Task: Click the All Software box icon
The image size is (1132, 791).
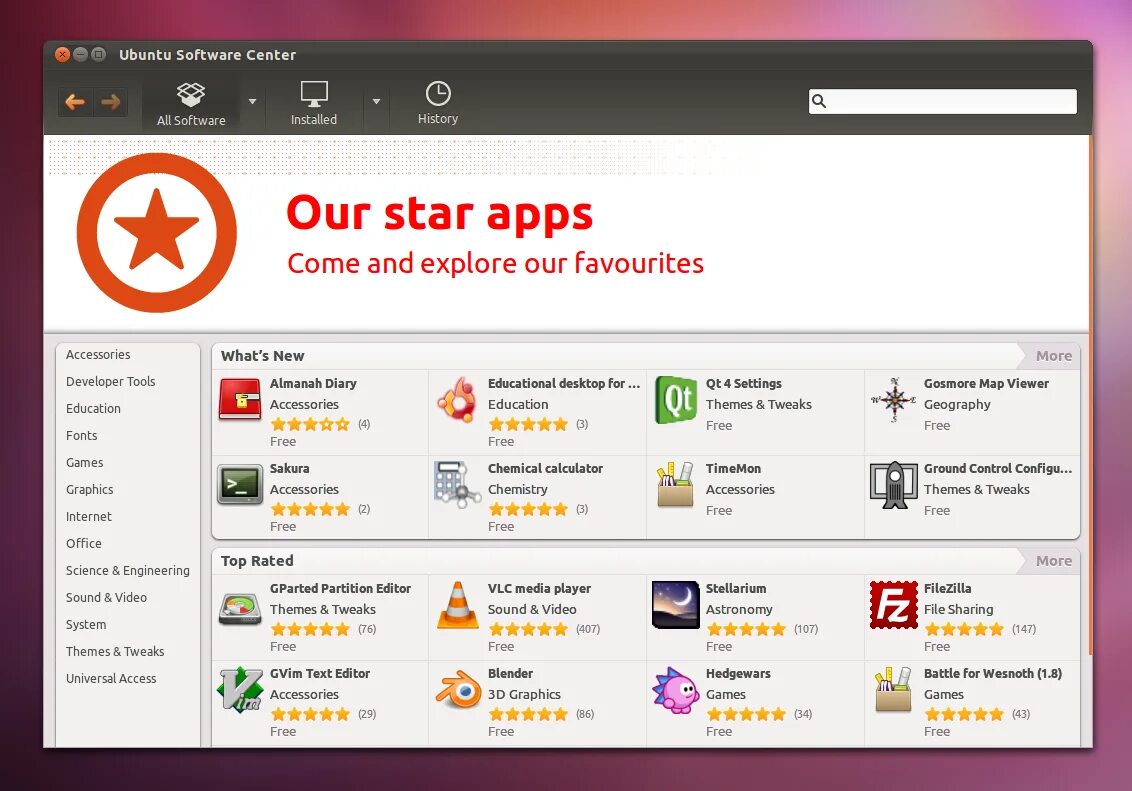Action: (191, 95)
